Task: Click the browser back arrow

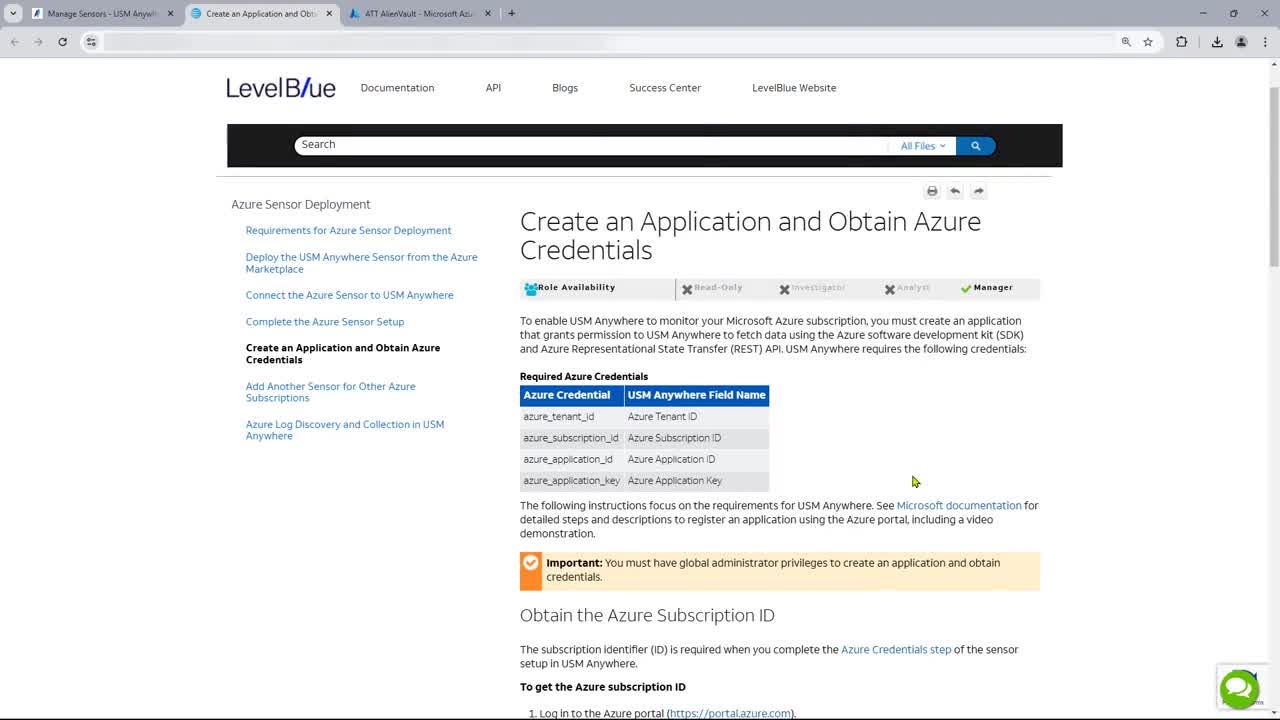Action: [15, 42]
